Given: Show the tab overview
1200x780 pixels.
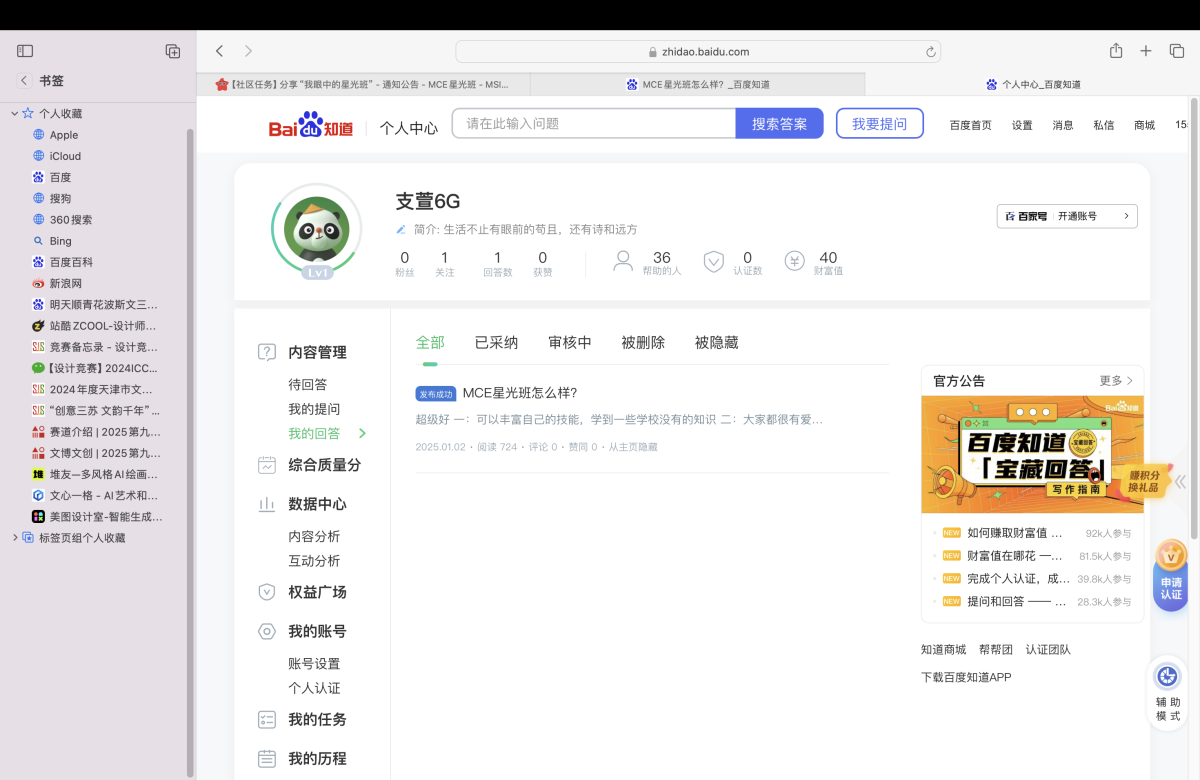Looking at the screenshot, I should click(x=1177, y=51).
